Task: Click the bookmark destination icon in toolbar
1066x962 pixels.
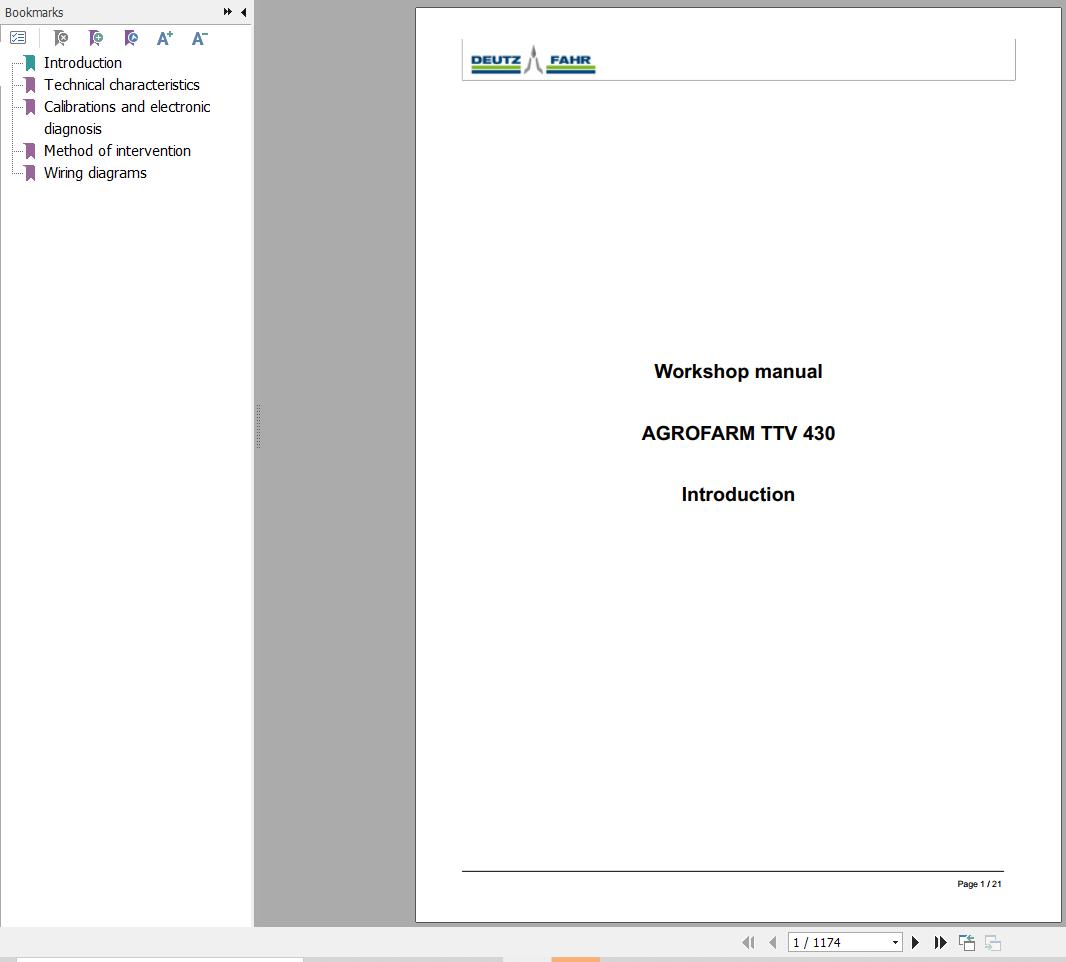Action: (131, 38)
